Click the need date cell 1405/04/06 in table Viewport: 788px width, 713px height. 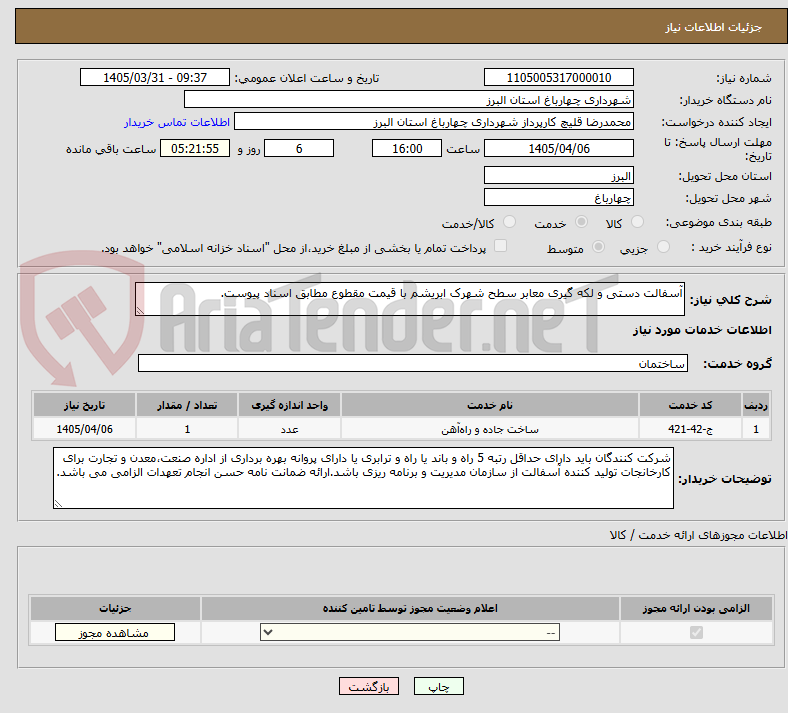click(84, 429)
